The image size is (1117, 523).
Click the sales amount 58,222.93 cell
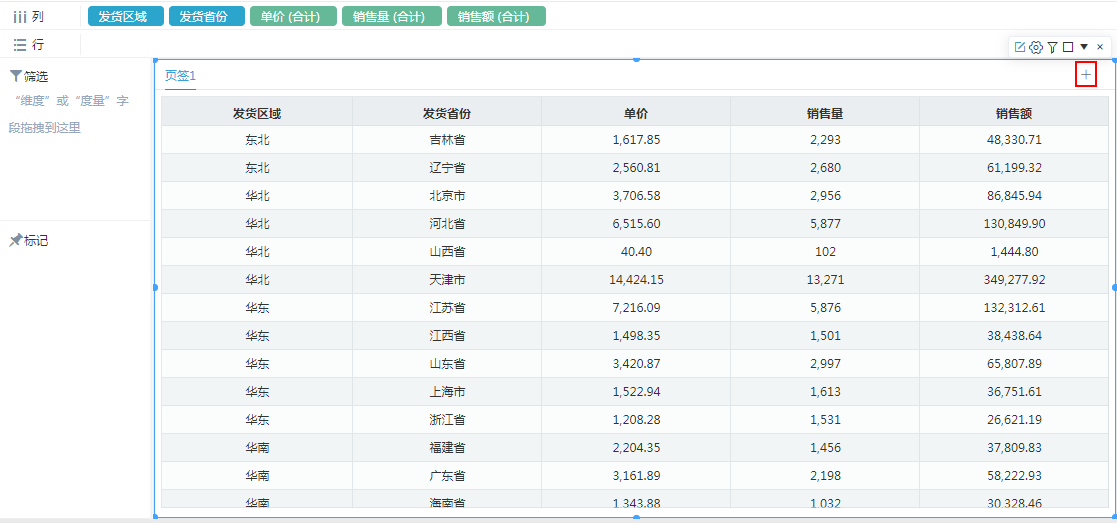click(x=1014, y=475)
